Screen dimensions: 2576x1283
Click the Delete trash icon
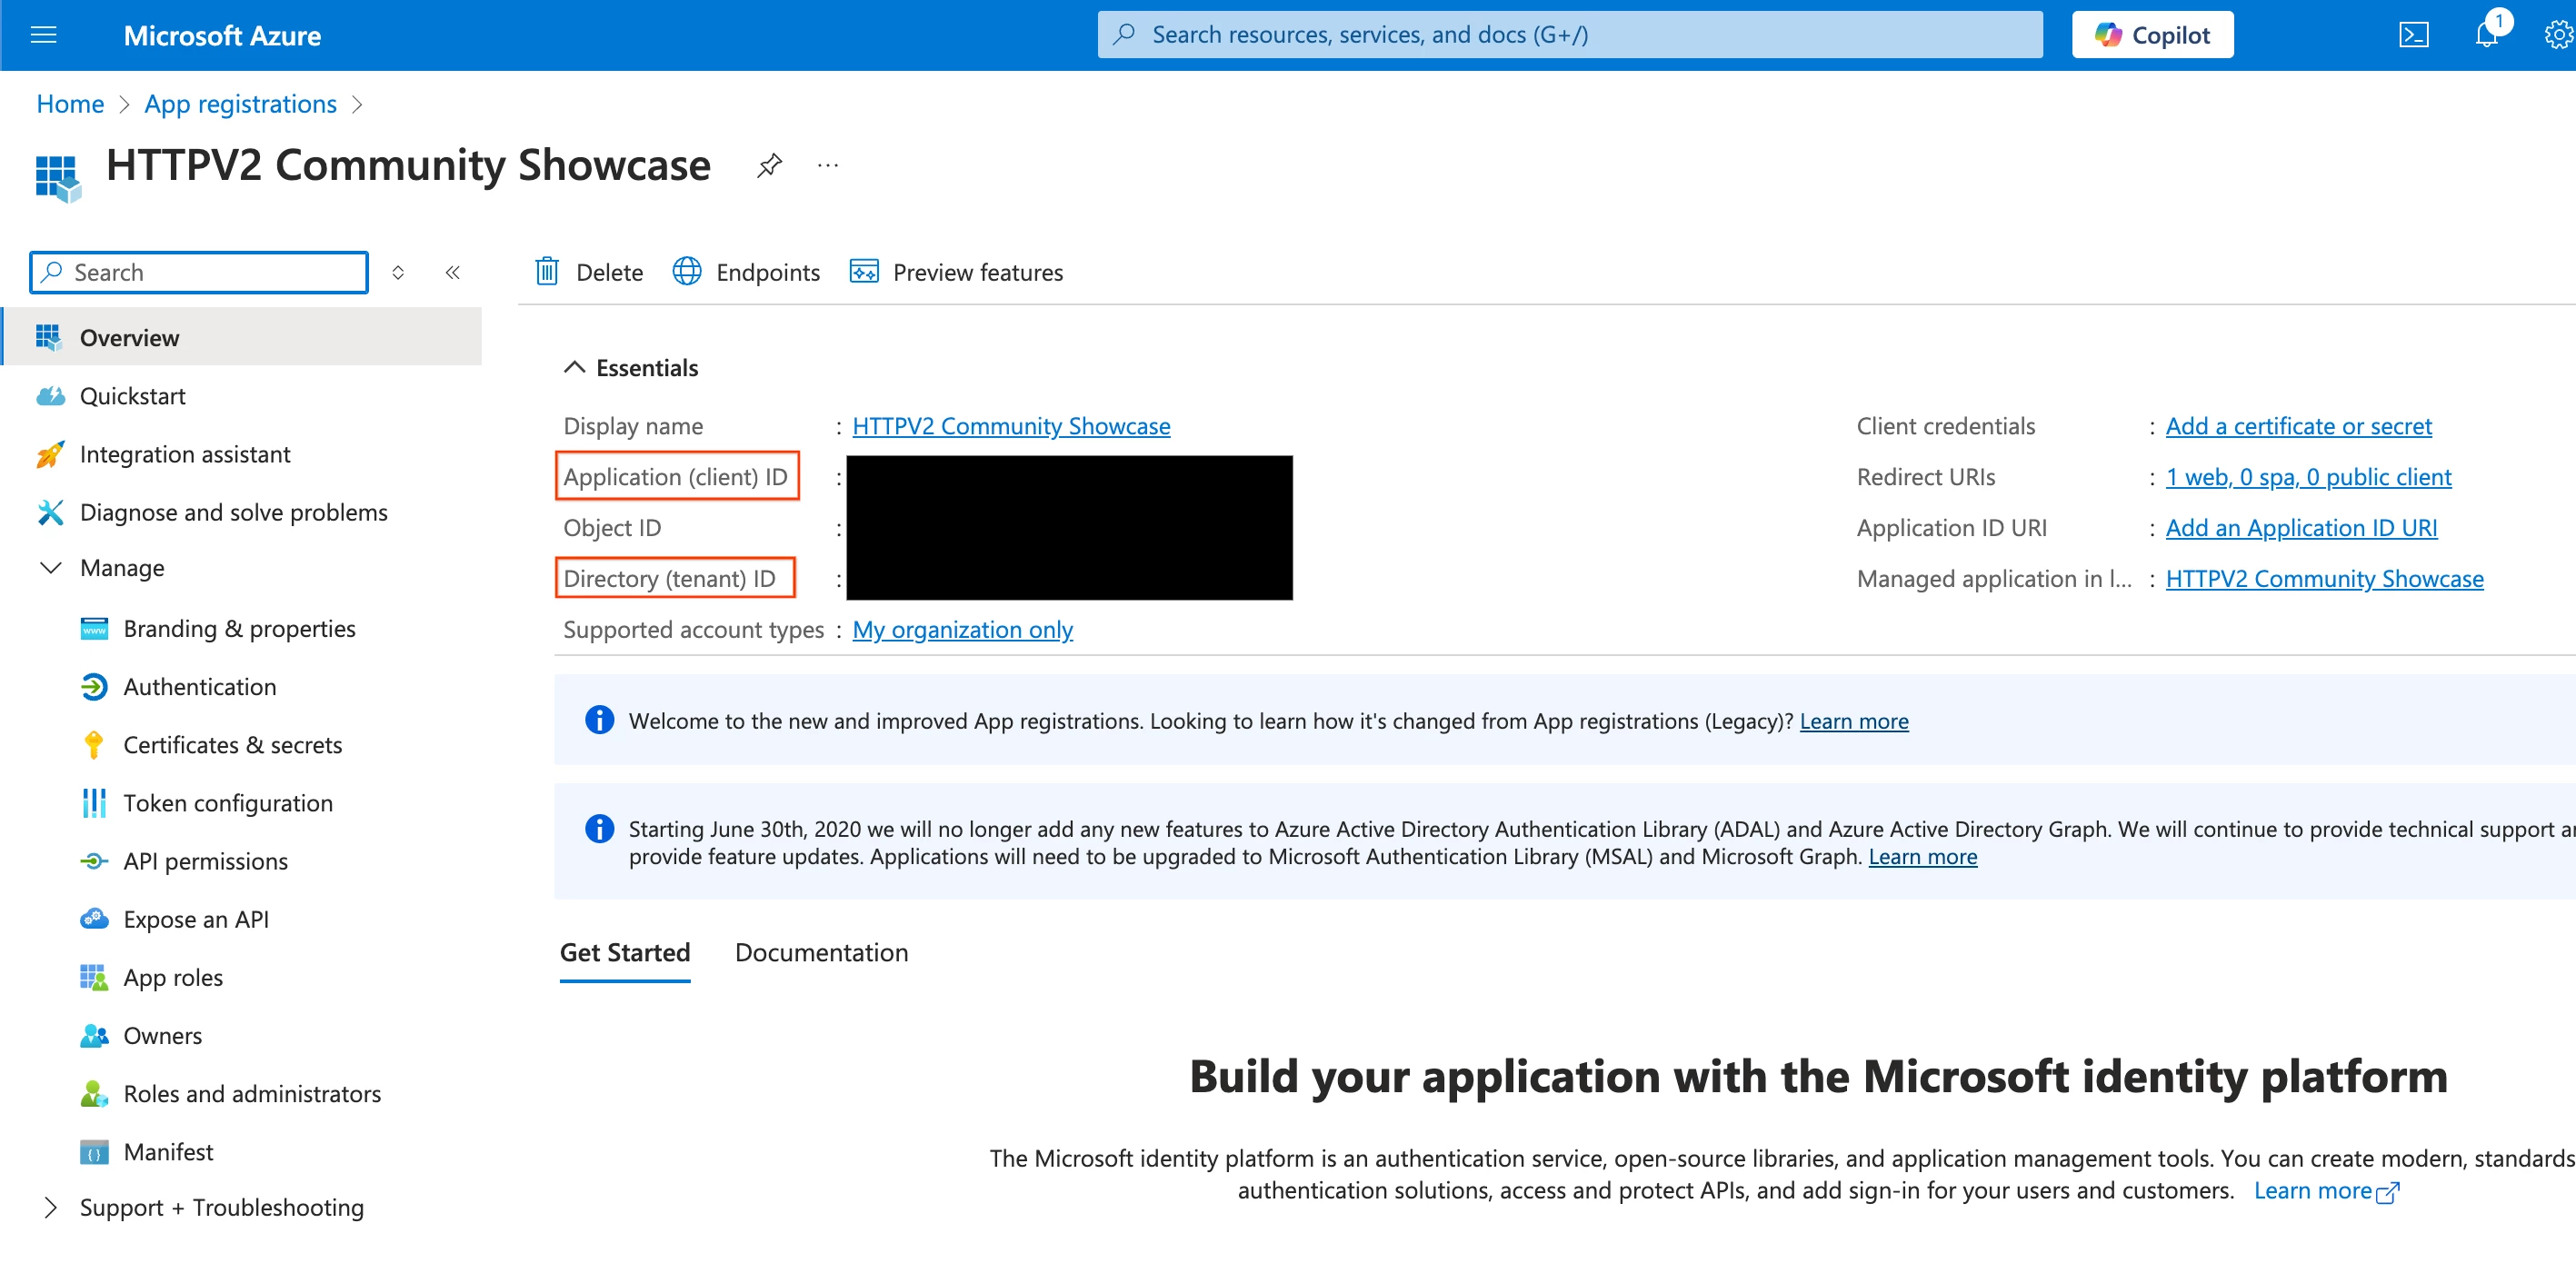pyautogui.click(x=547, y=271)
